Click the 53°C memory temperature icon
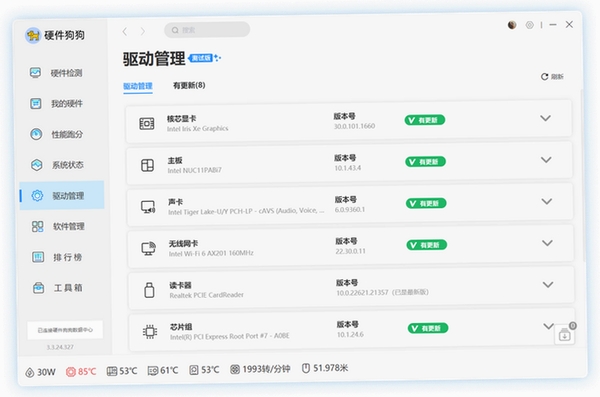This screenshot has height=397, width=600. point(112,371)
